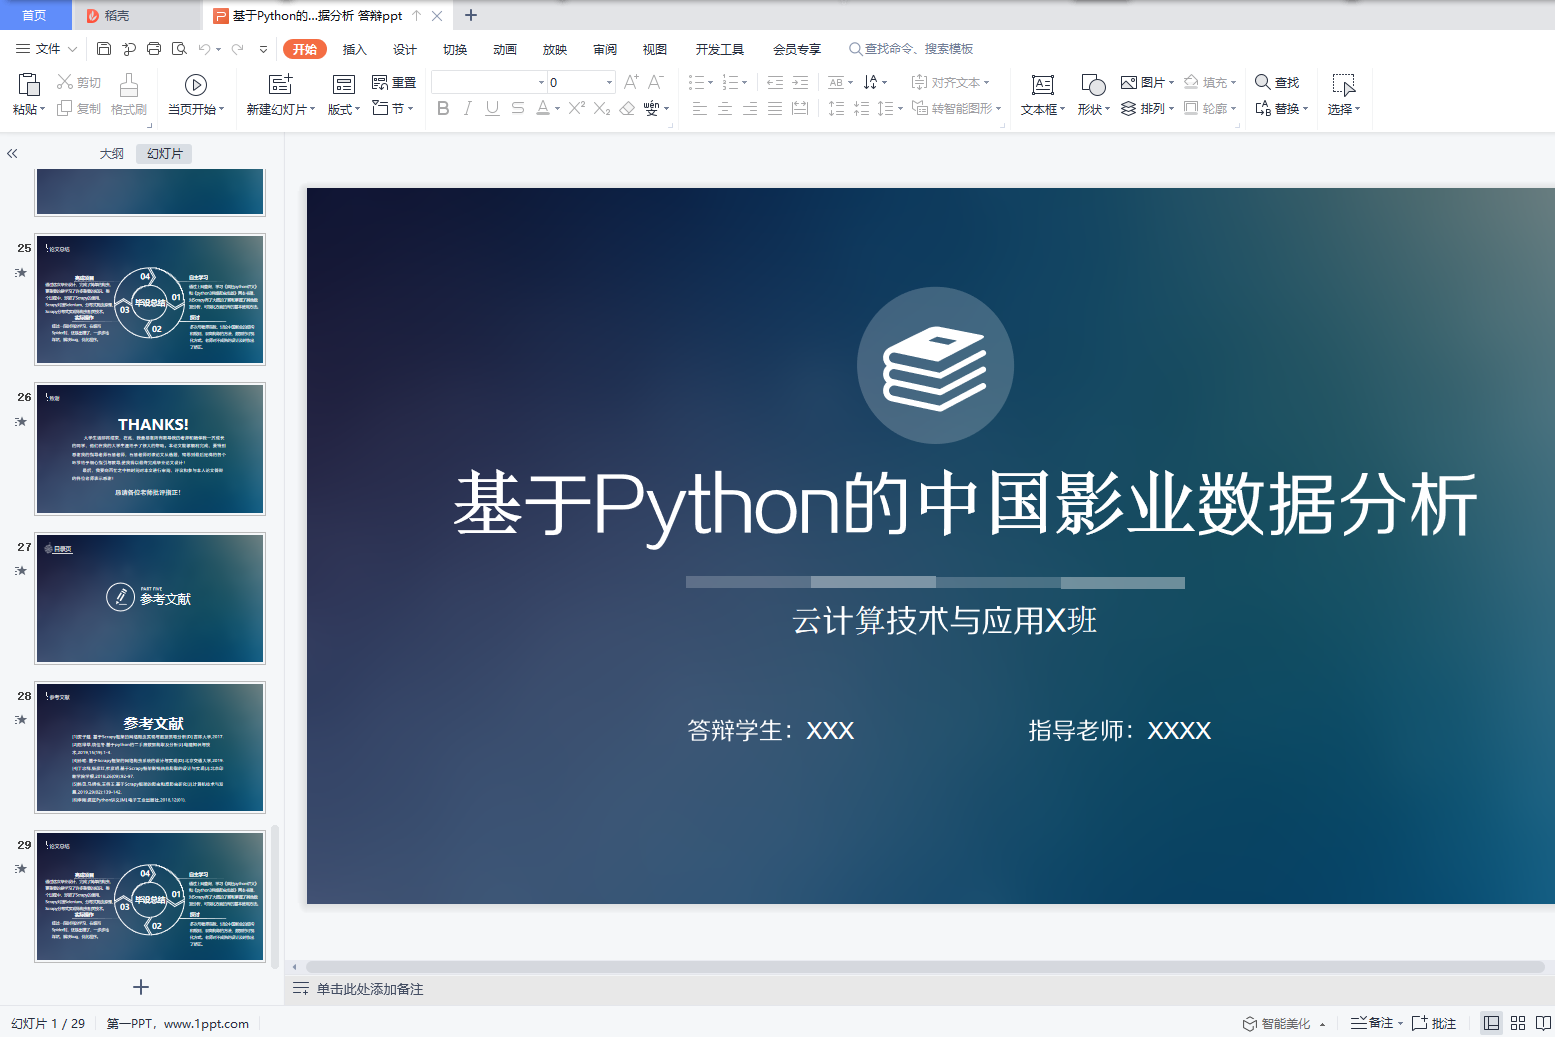
Task: Toggle Subscript X₂ formatting
Action: [x=602, y=108]
